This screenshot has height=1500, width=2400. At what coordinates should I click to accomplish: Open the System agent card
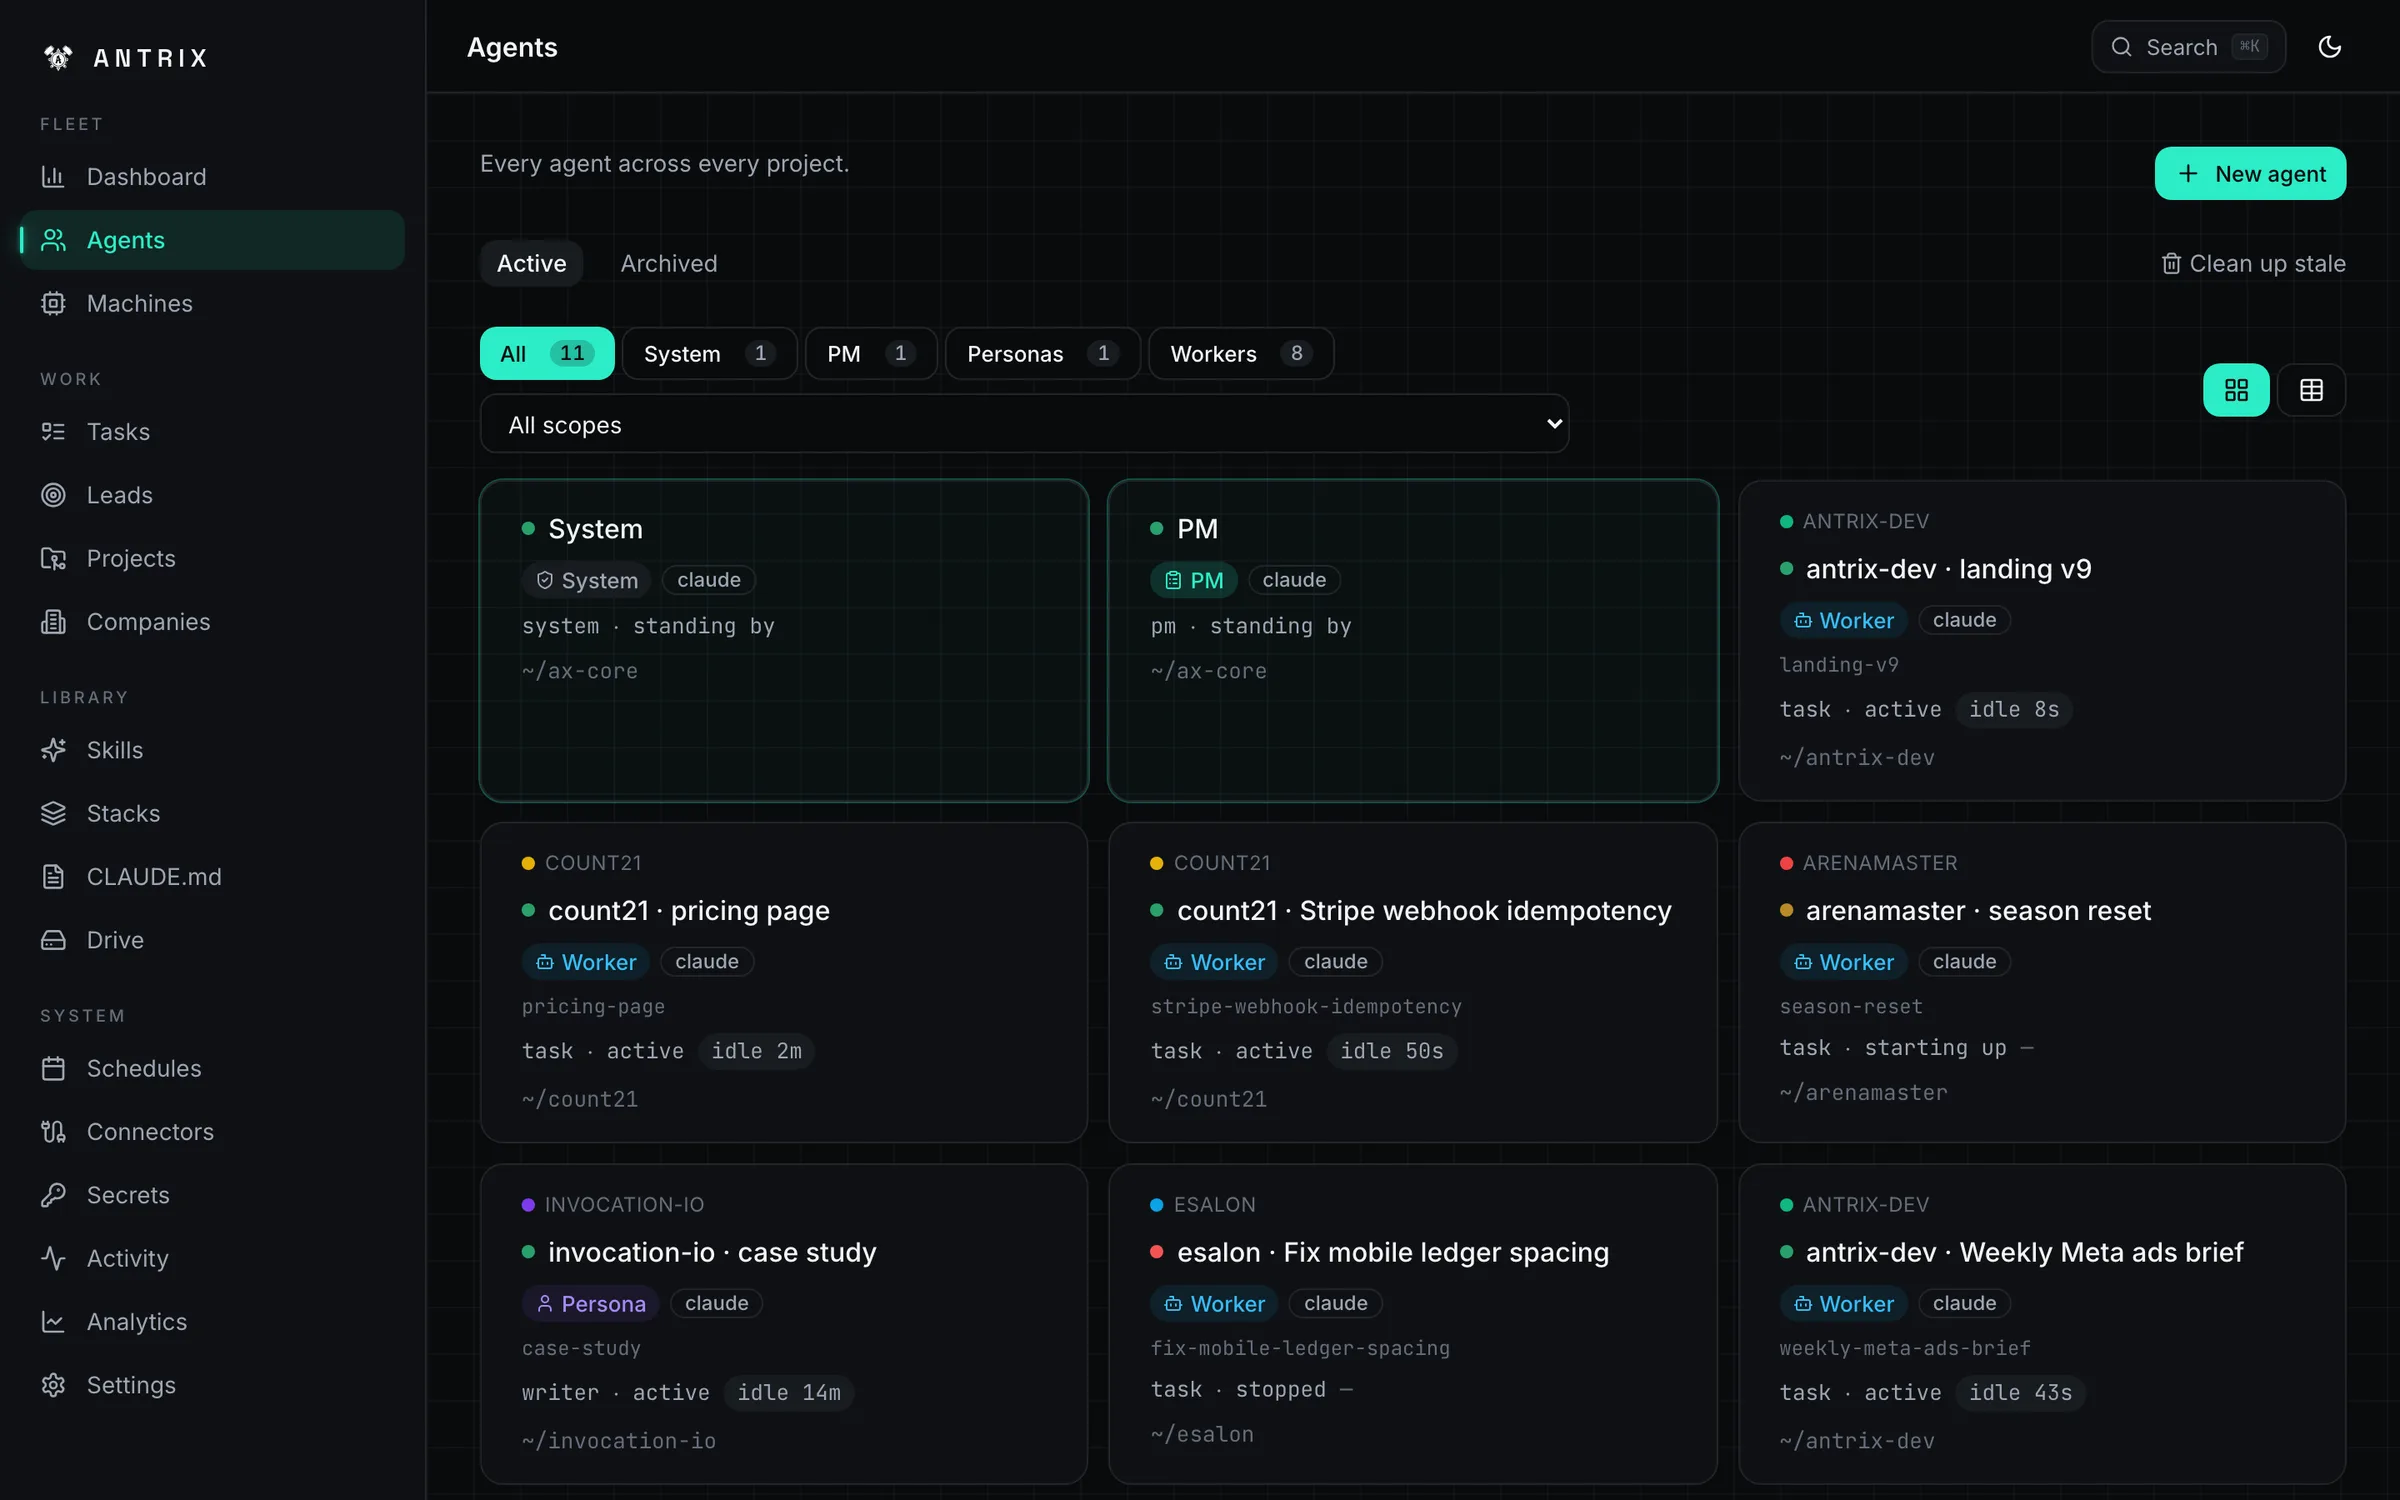point(784,640)
